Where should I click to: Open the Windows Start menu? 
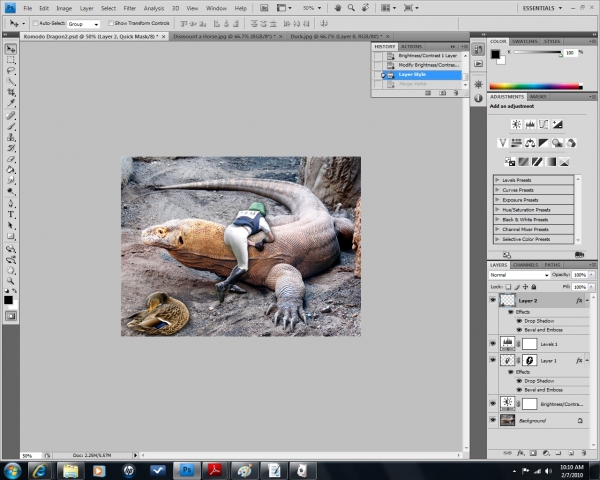pos(12,470)
